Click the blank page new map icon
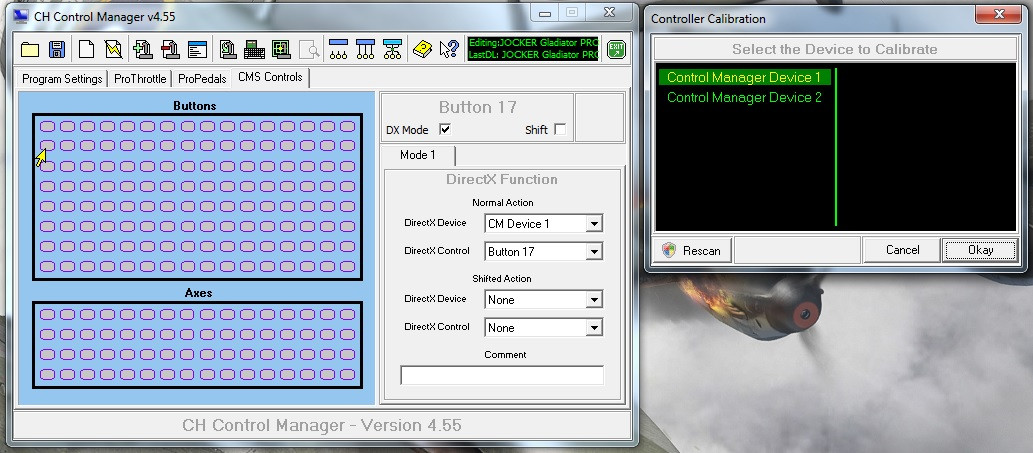Screen dimensions: 1033x453 point(86,49)
